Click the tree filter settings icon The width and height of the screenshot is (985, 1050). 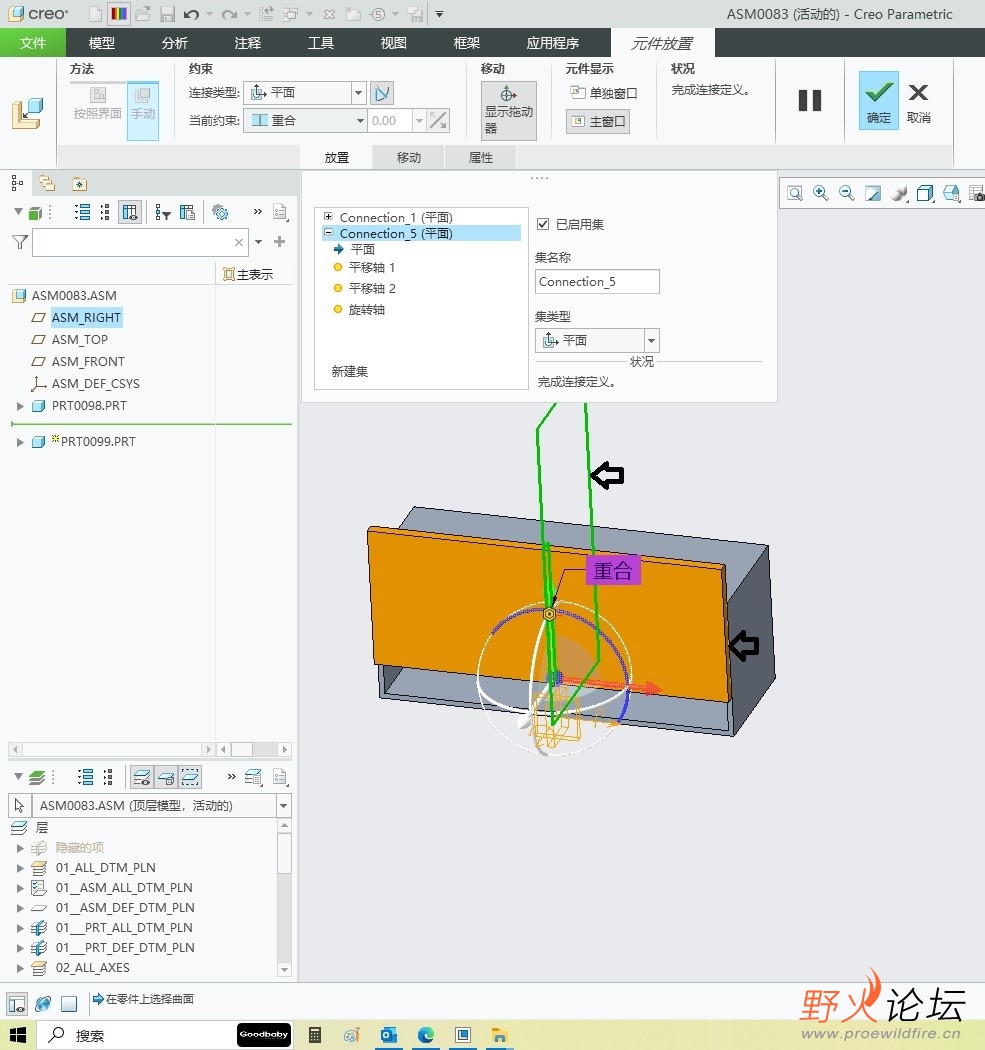pyautogui.click(x=162, y=213)
